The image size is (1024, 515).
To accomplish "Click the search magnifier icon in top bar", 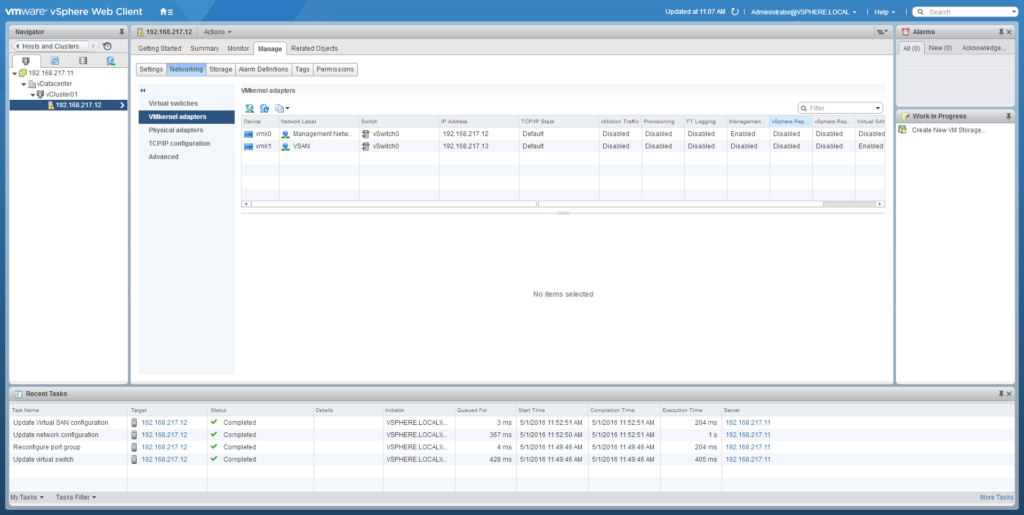I will click(920, 12).
